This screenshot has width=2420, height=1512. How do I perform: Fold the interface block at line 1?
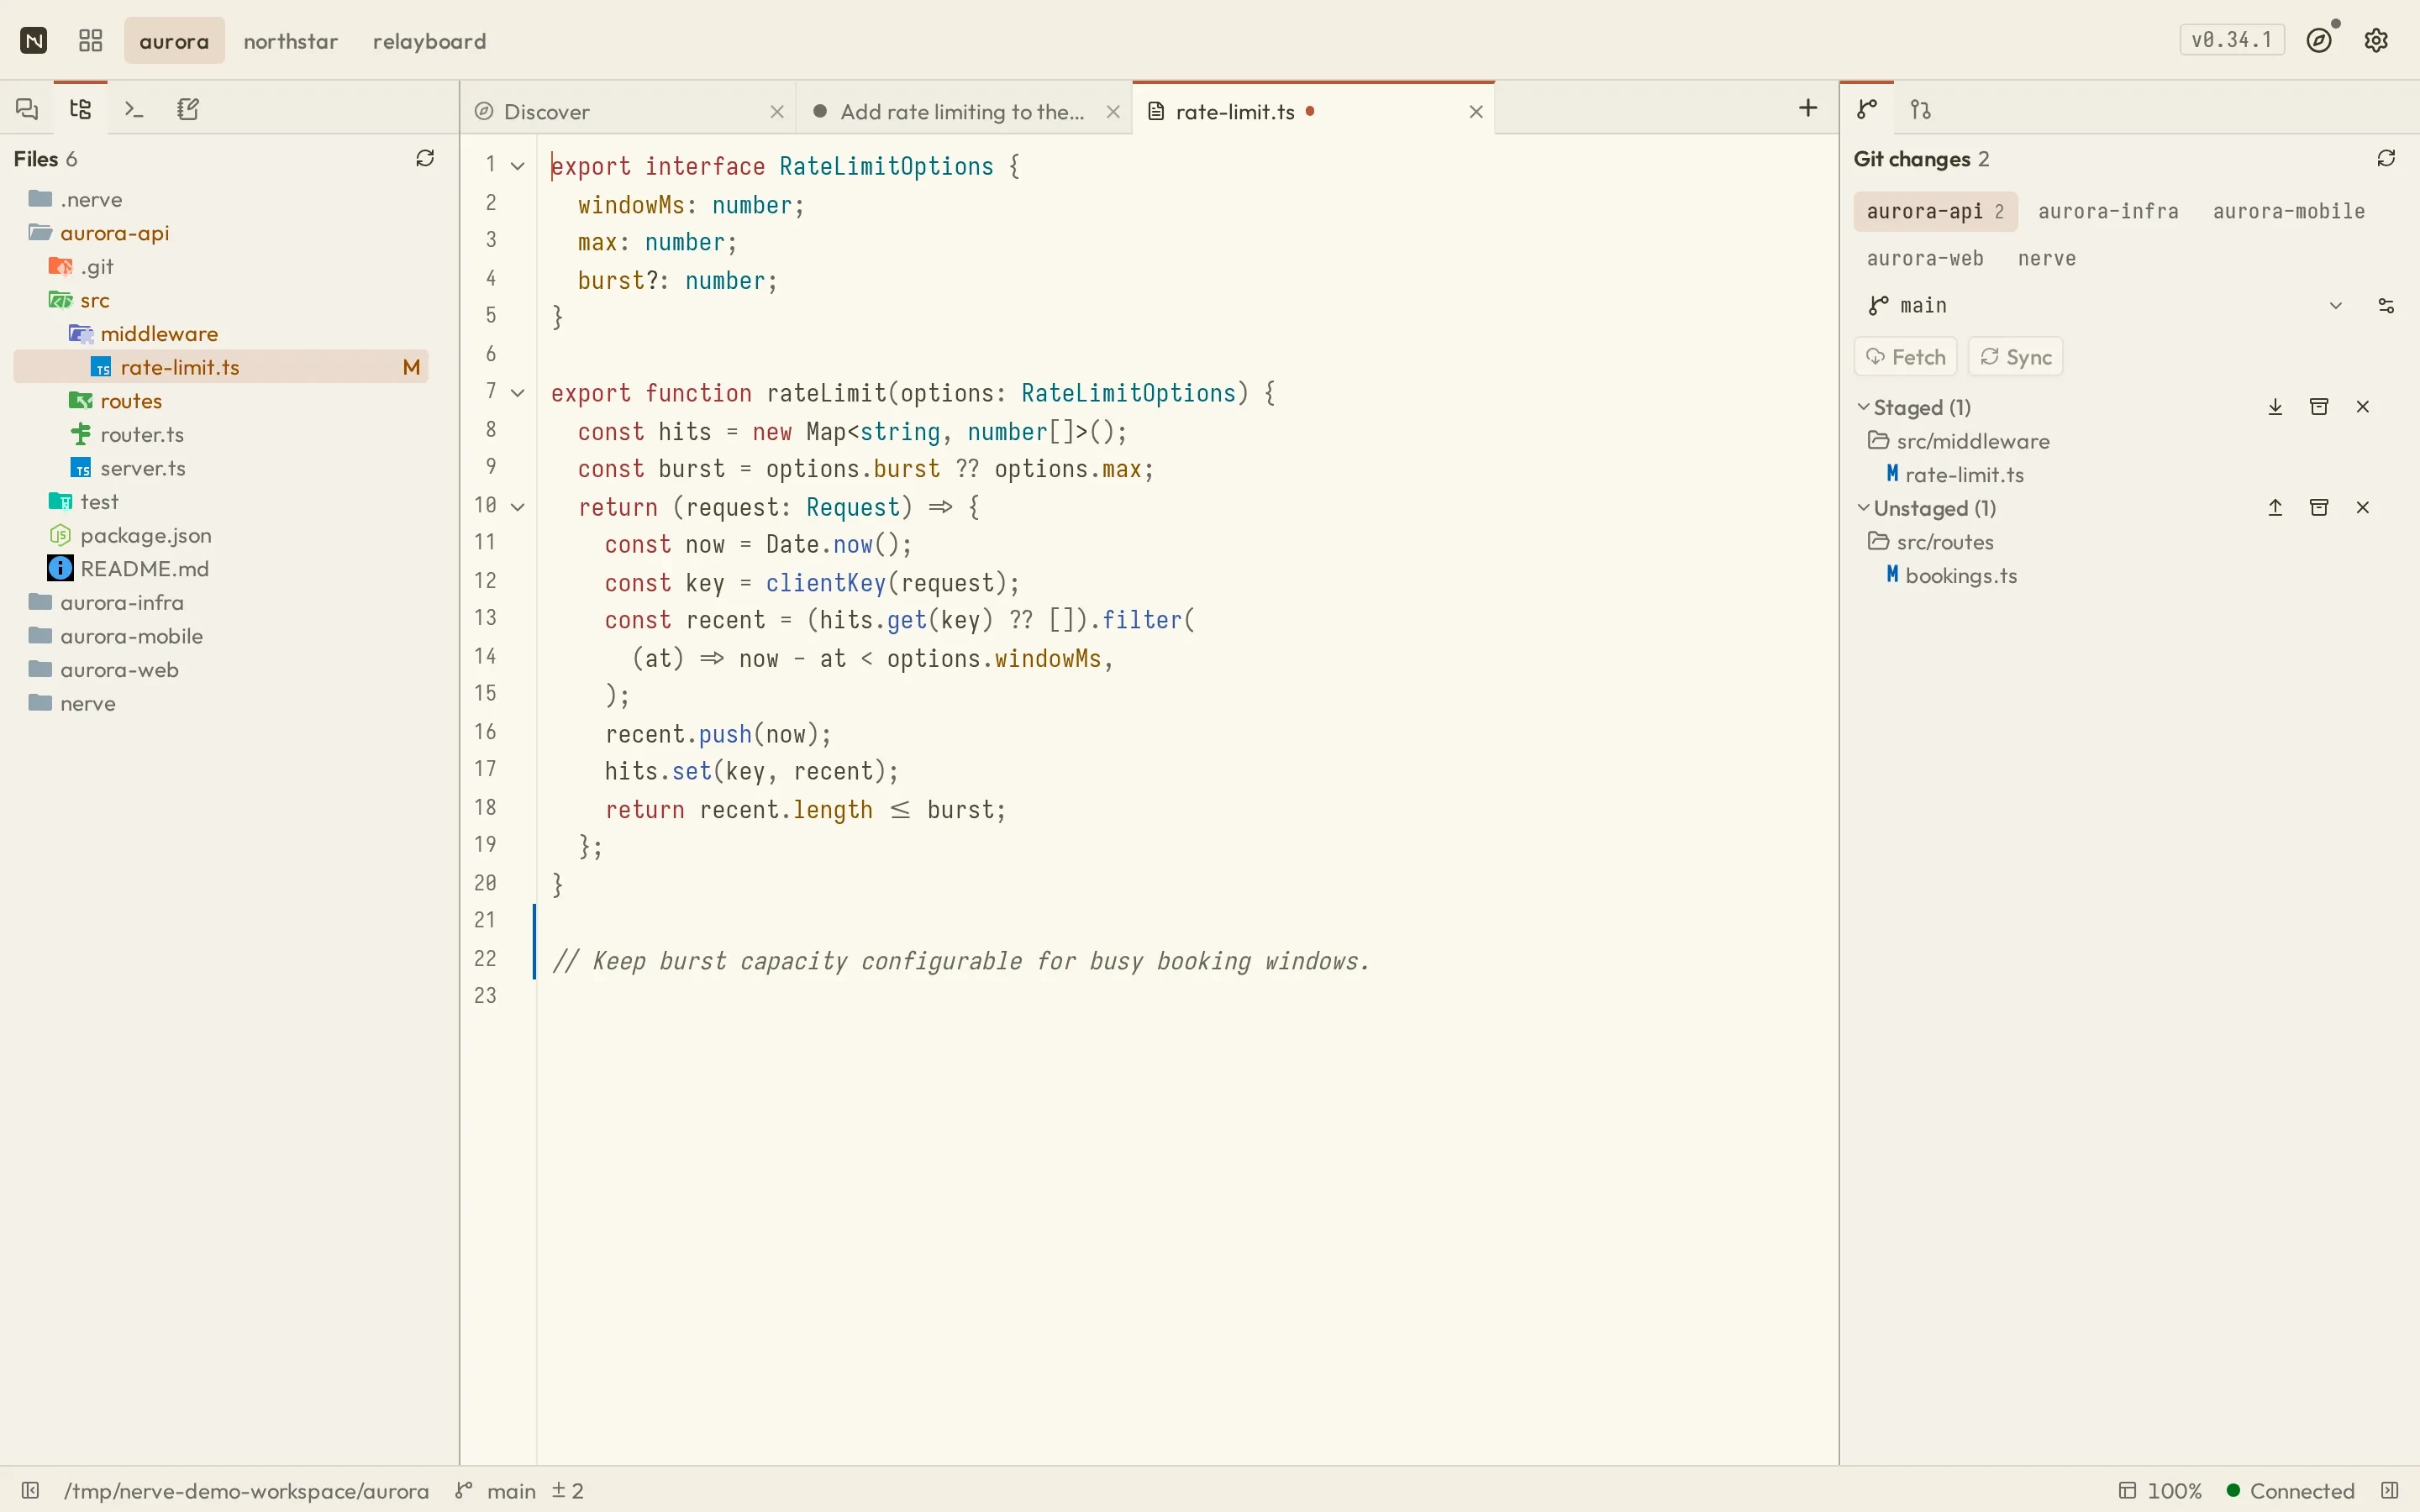pyautogui.click(x=518, y=166)
